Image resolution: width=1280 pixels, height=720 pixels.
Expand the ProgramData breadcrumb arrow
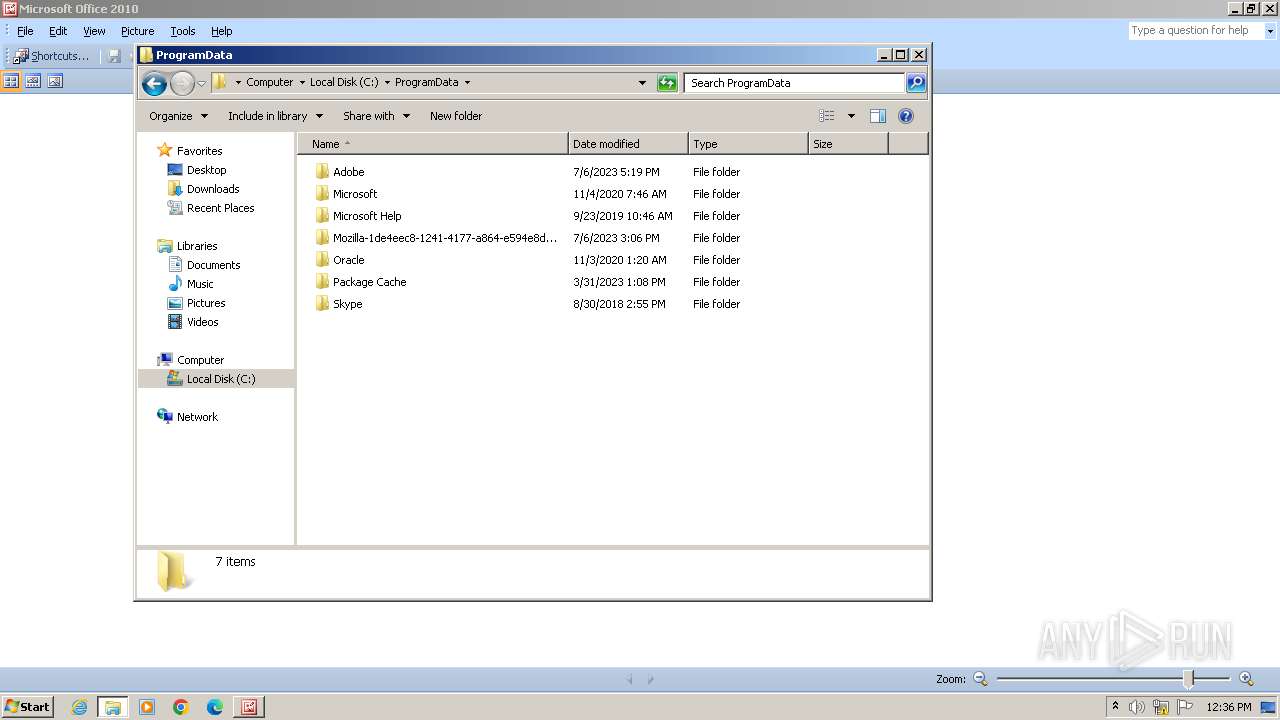(x=467, y=83)
